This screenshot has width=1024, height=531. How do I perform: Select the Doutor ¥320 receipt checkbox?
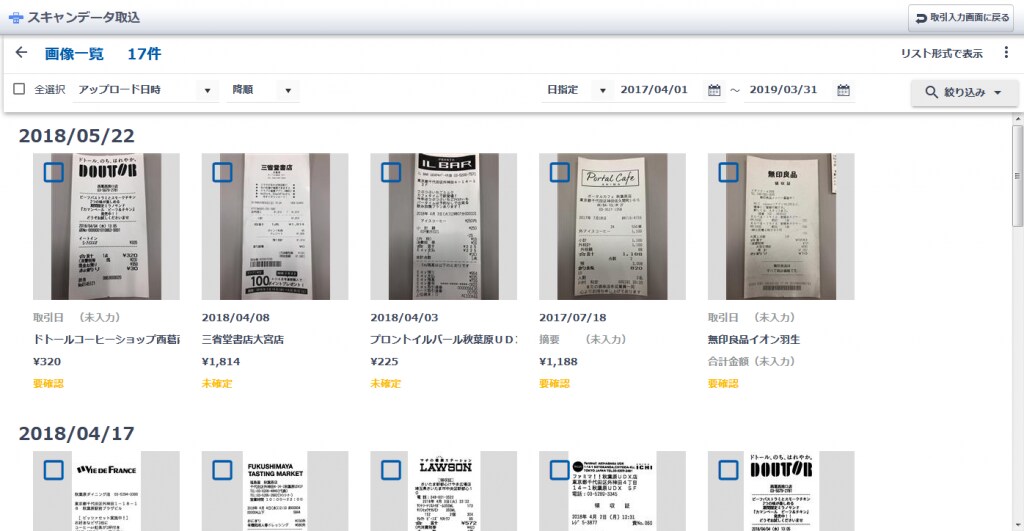(54, 172)
